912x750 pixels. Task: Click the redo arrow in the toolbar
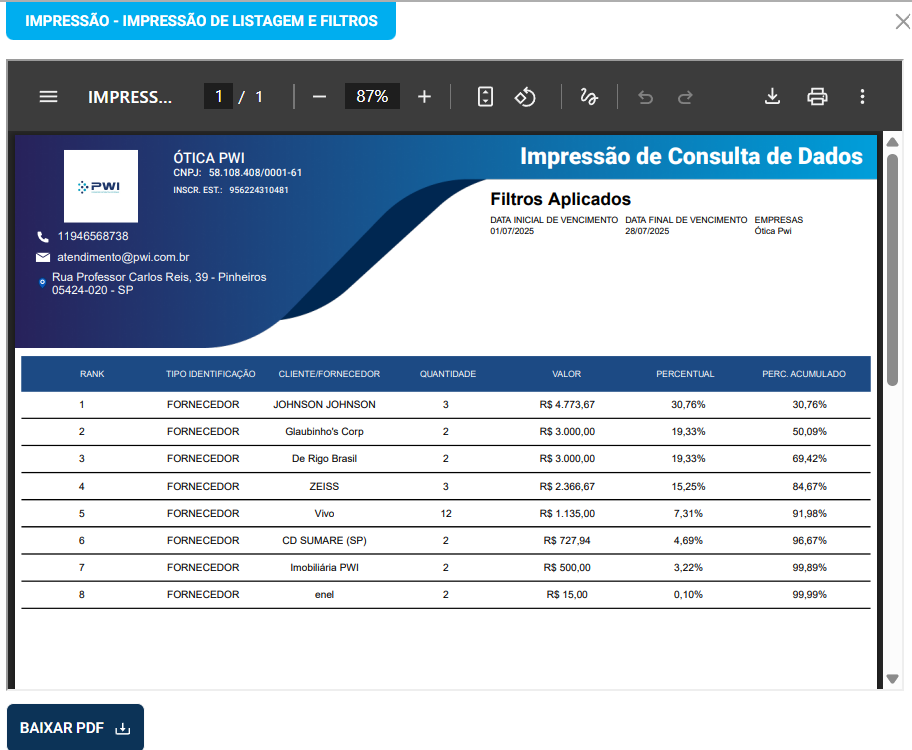pyautogui.click(x=685, y=97)
